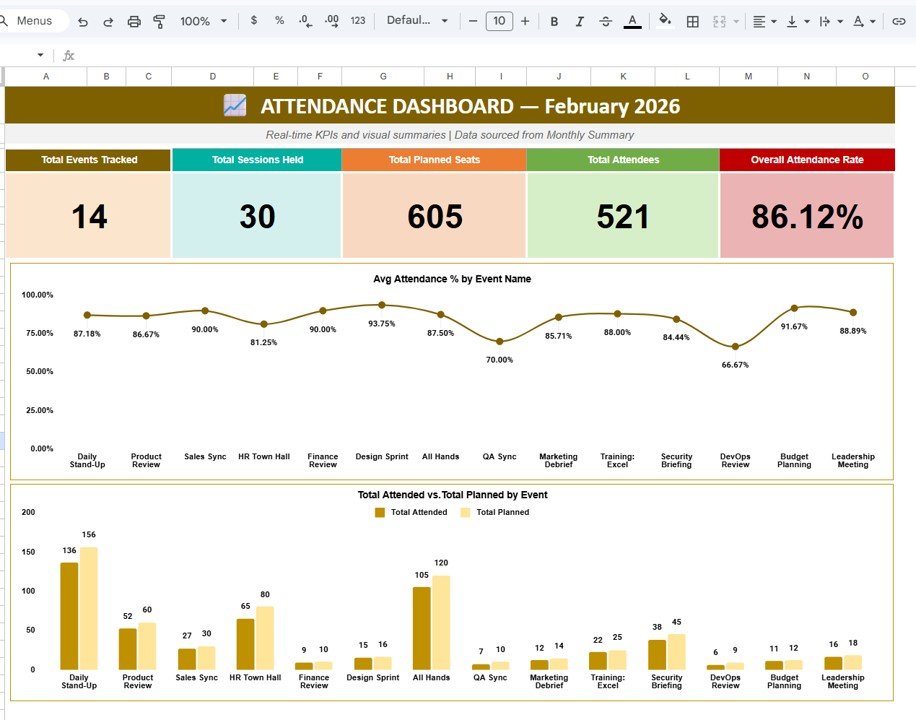The width and height of the screenshot is (916, 720).
Task: Format selection as currency
Action: pos(255,20)
